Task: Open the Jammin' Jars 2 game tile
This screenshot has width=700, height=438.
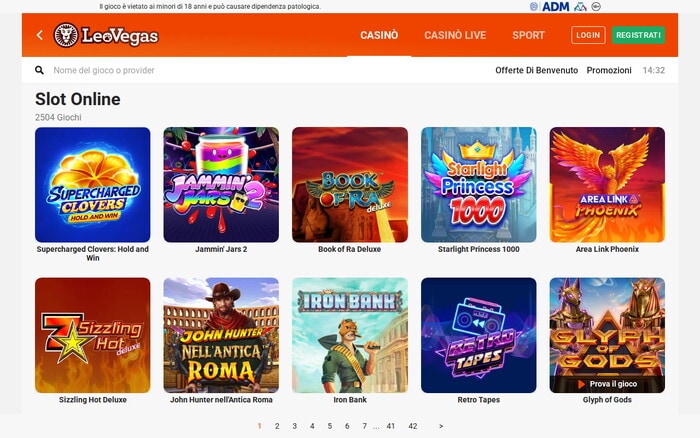Action: 221,185
